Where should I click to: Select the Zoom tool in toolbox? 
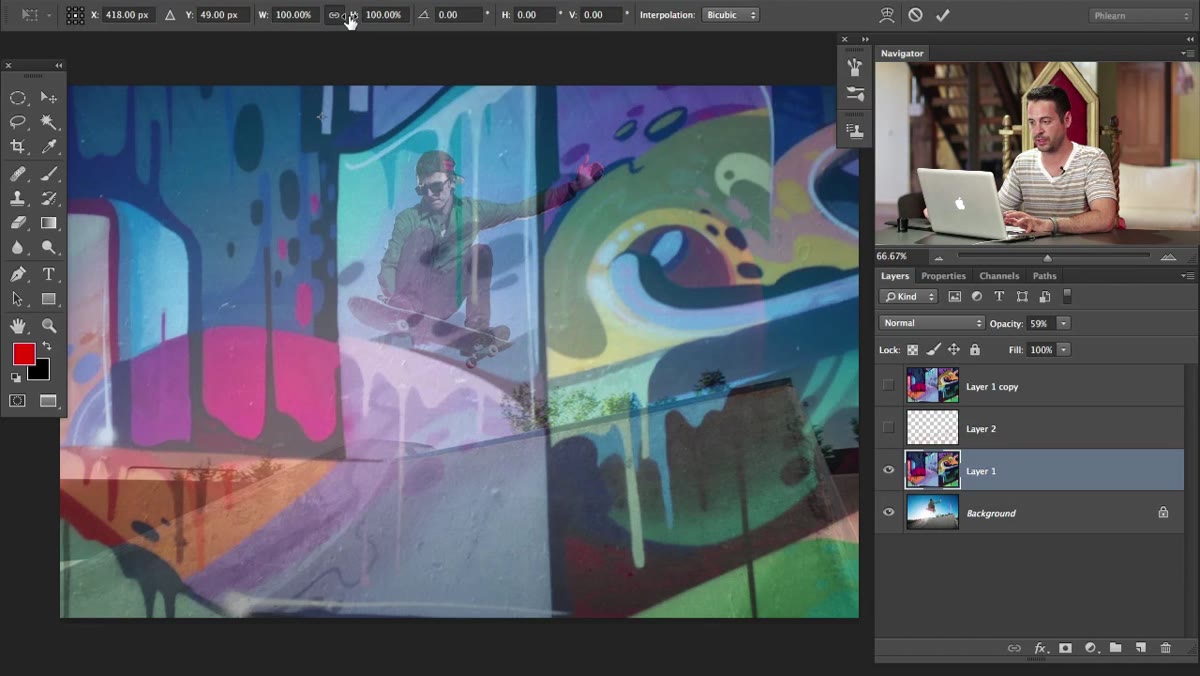48,325
